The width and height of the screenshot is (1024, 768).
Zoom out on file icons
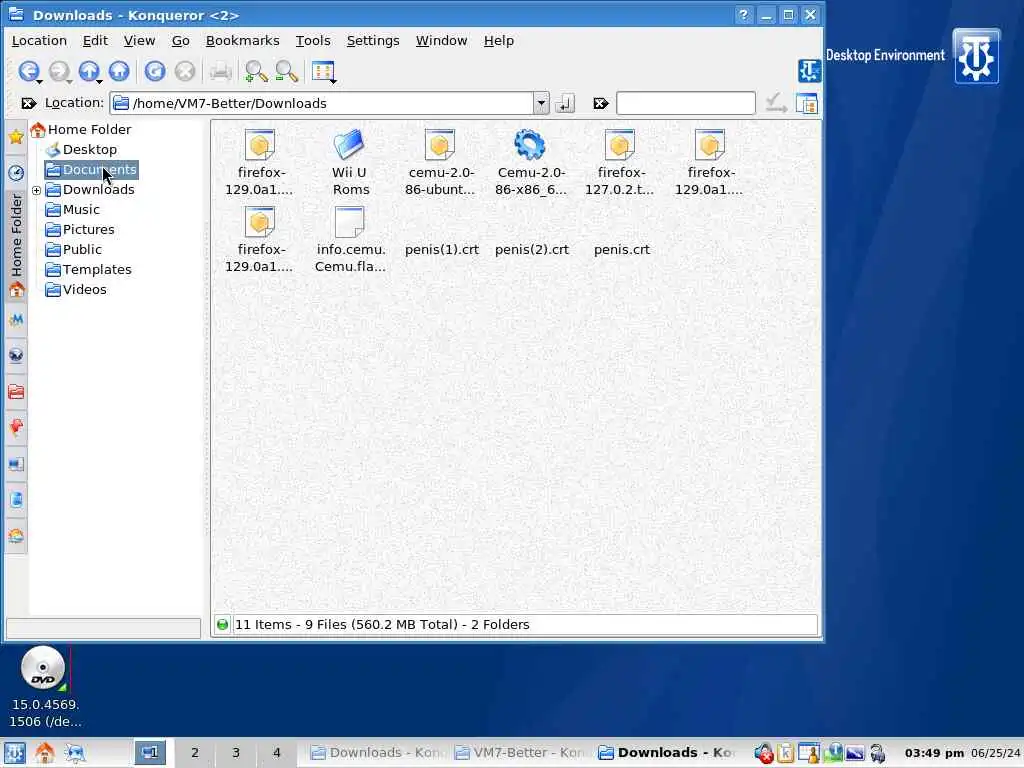pyautogui.click(x=286, y=71)
